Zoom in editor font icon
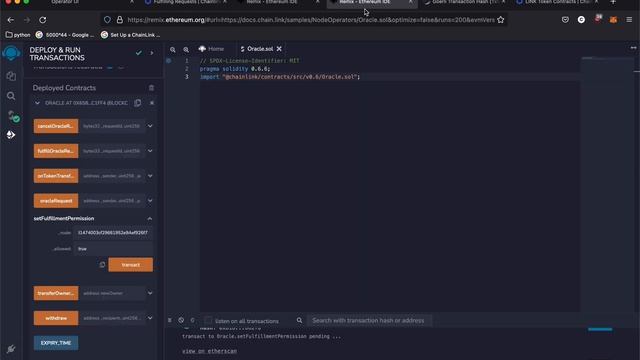The height and width of the screenshot is (360, 640). click(186, 49)
